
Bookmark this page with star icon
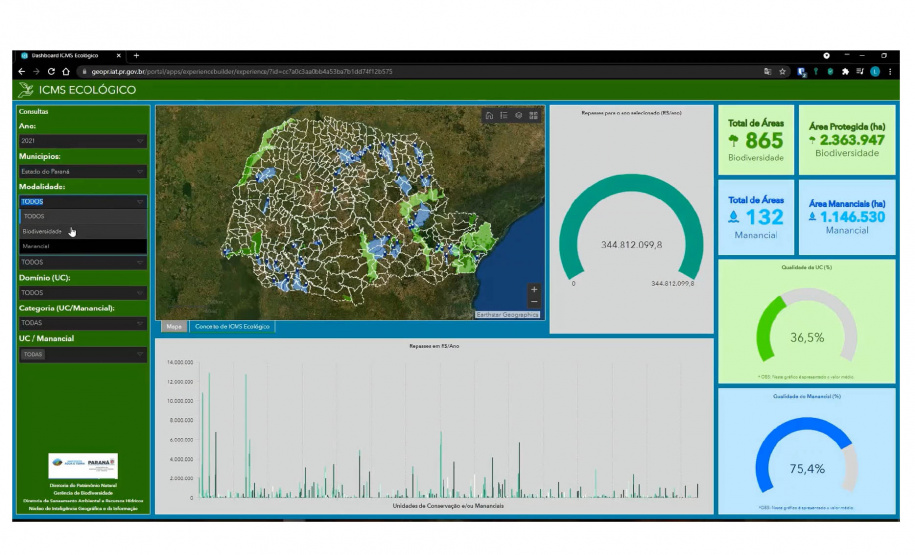coord(782,72)
